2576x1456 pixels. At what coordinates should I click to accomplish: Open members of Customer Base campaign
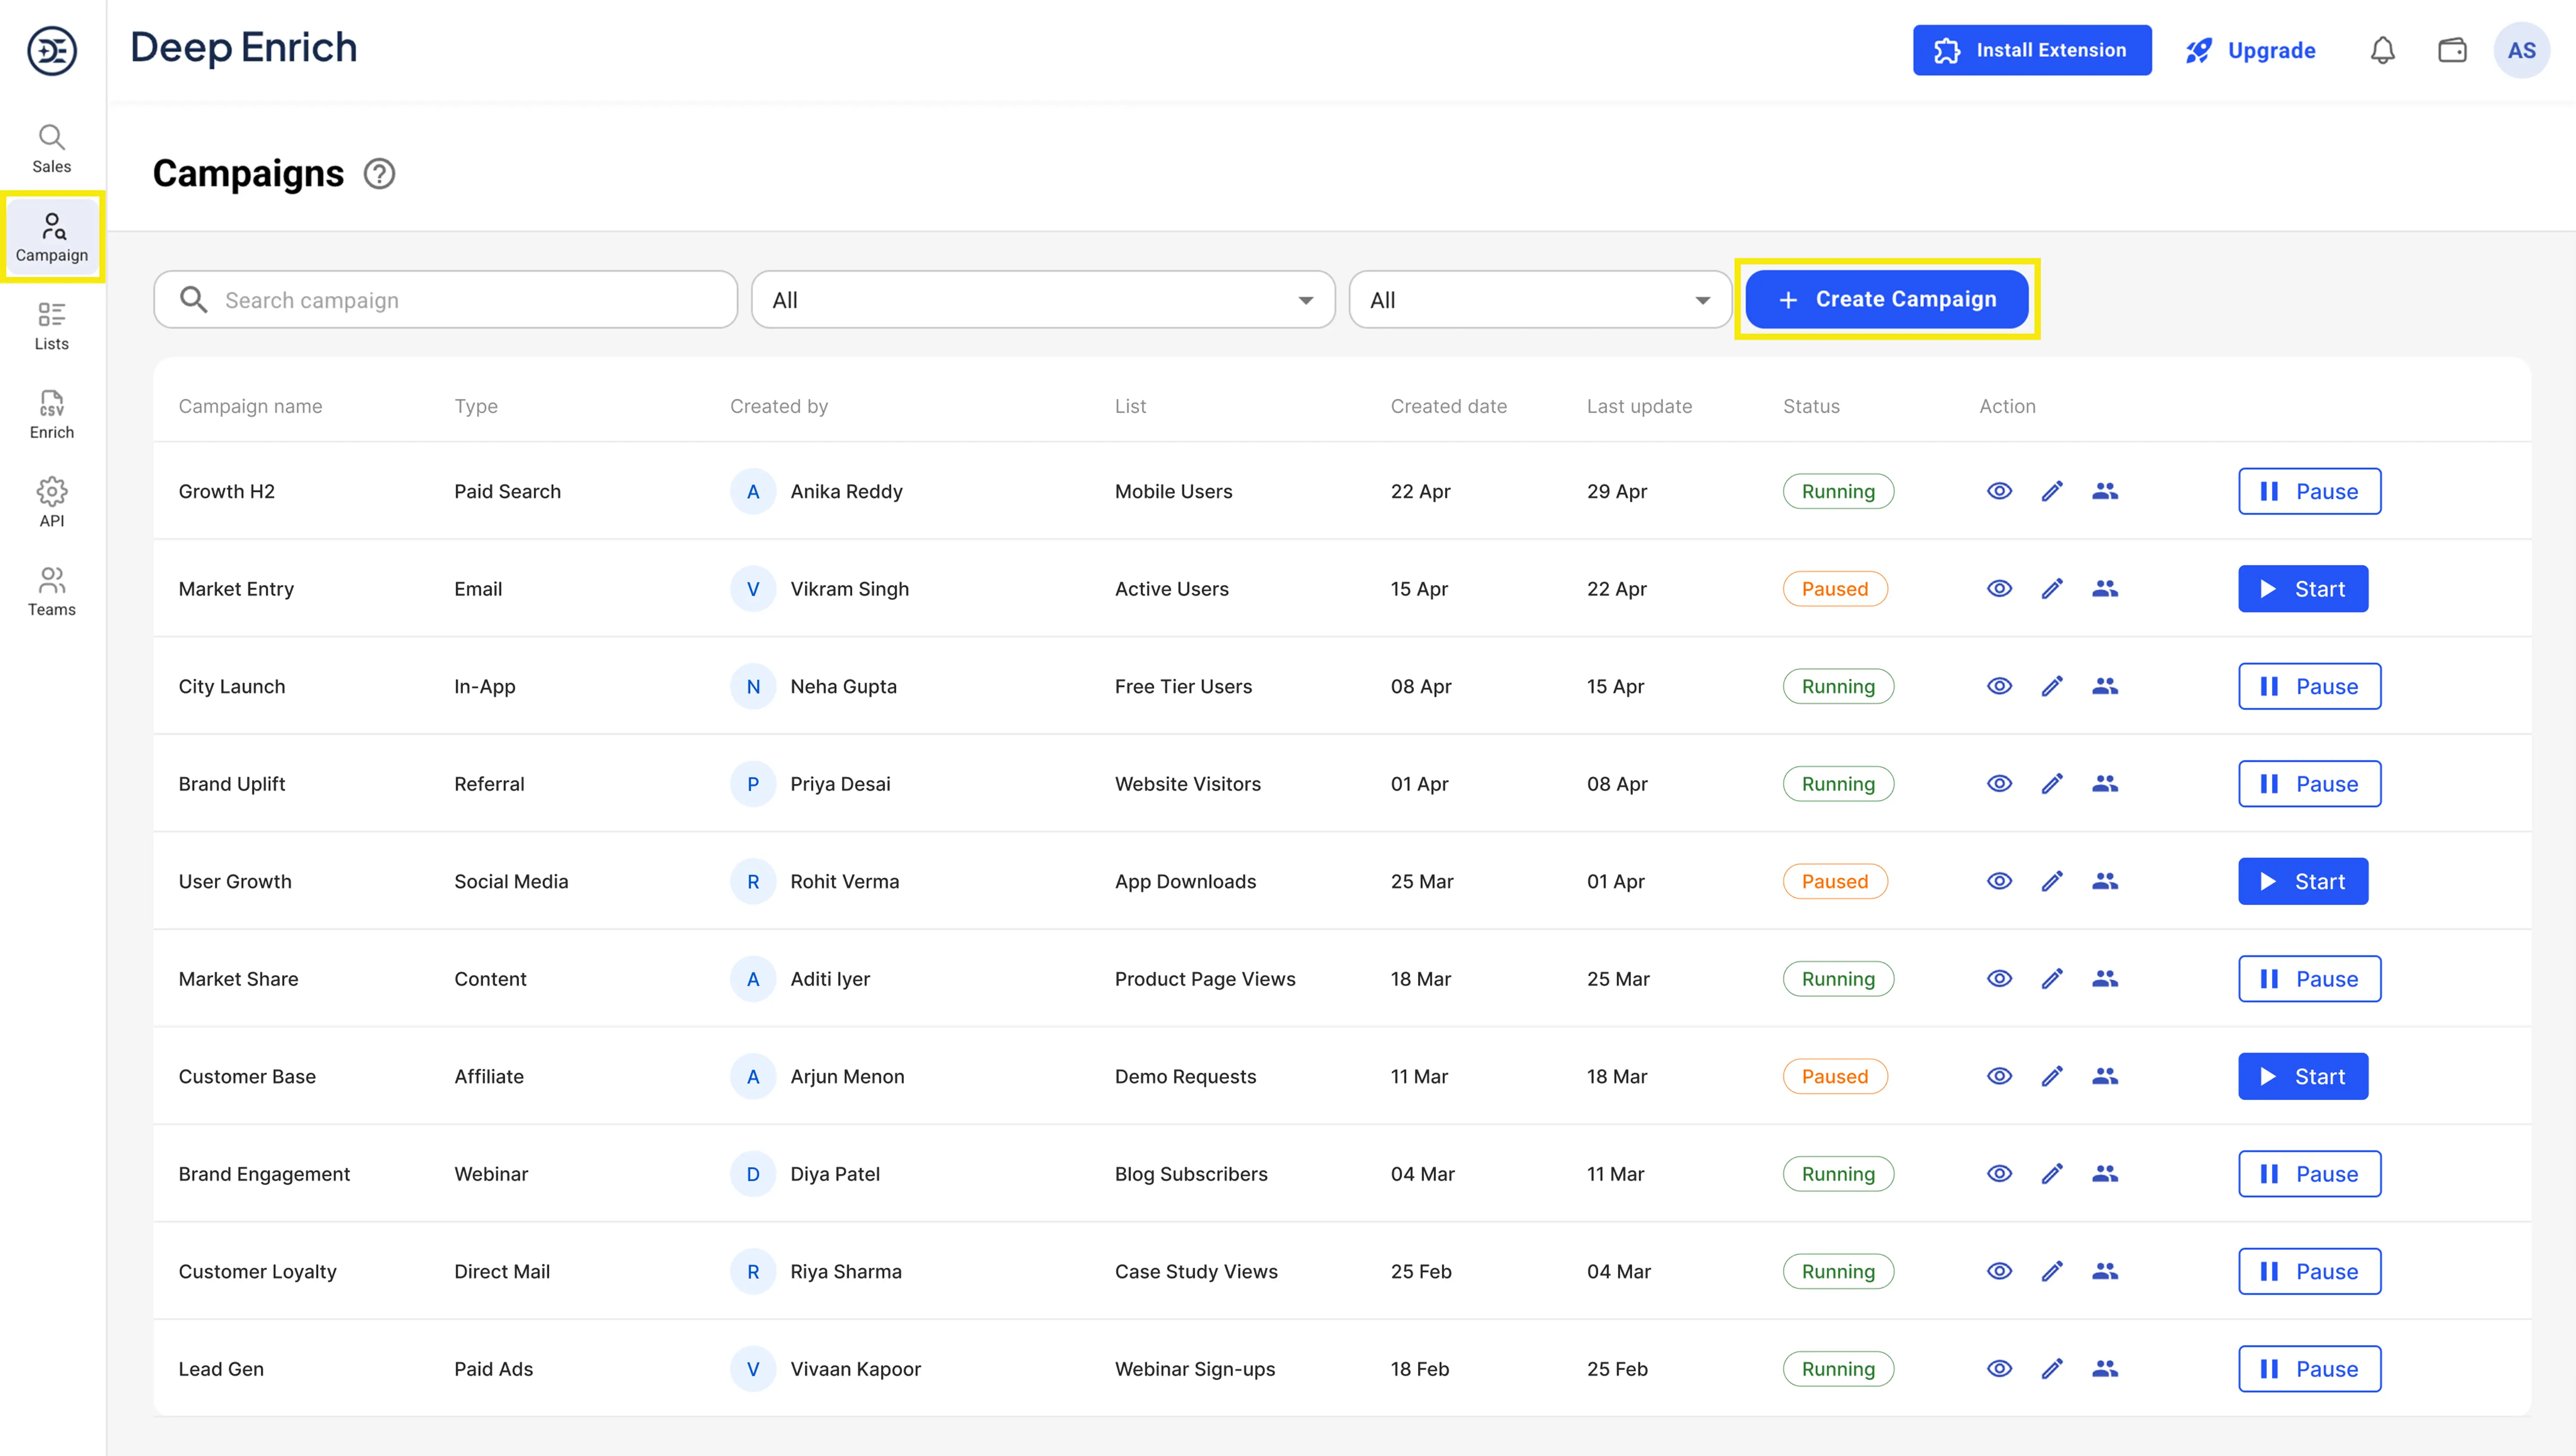[x=2105, y=1076]
